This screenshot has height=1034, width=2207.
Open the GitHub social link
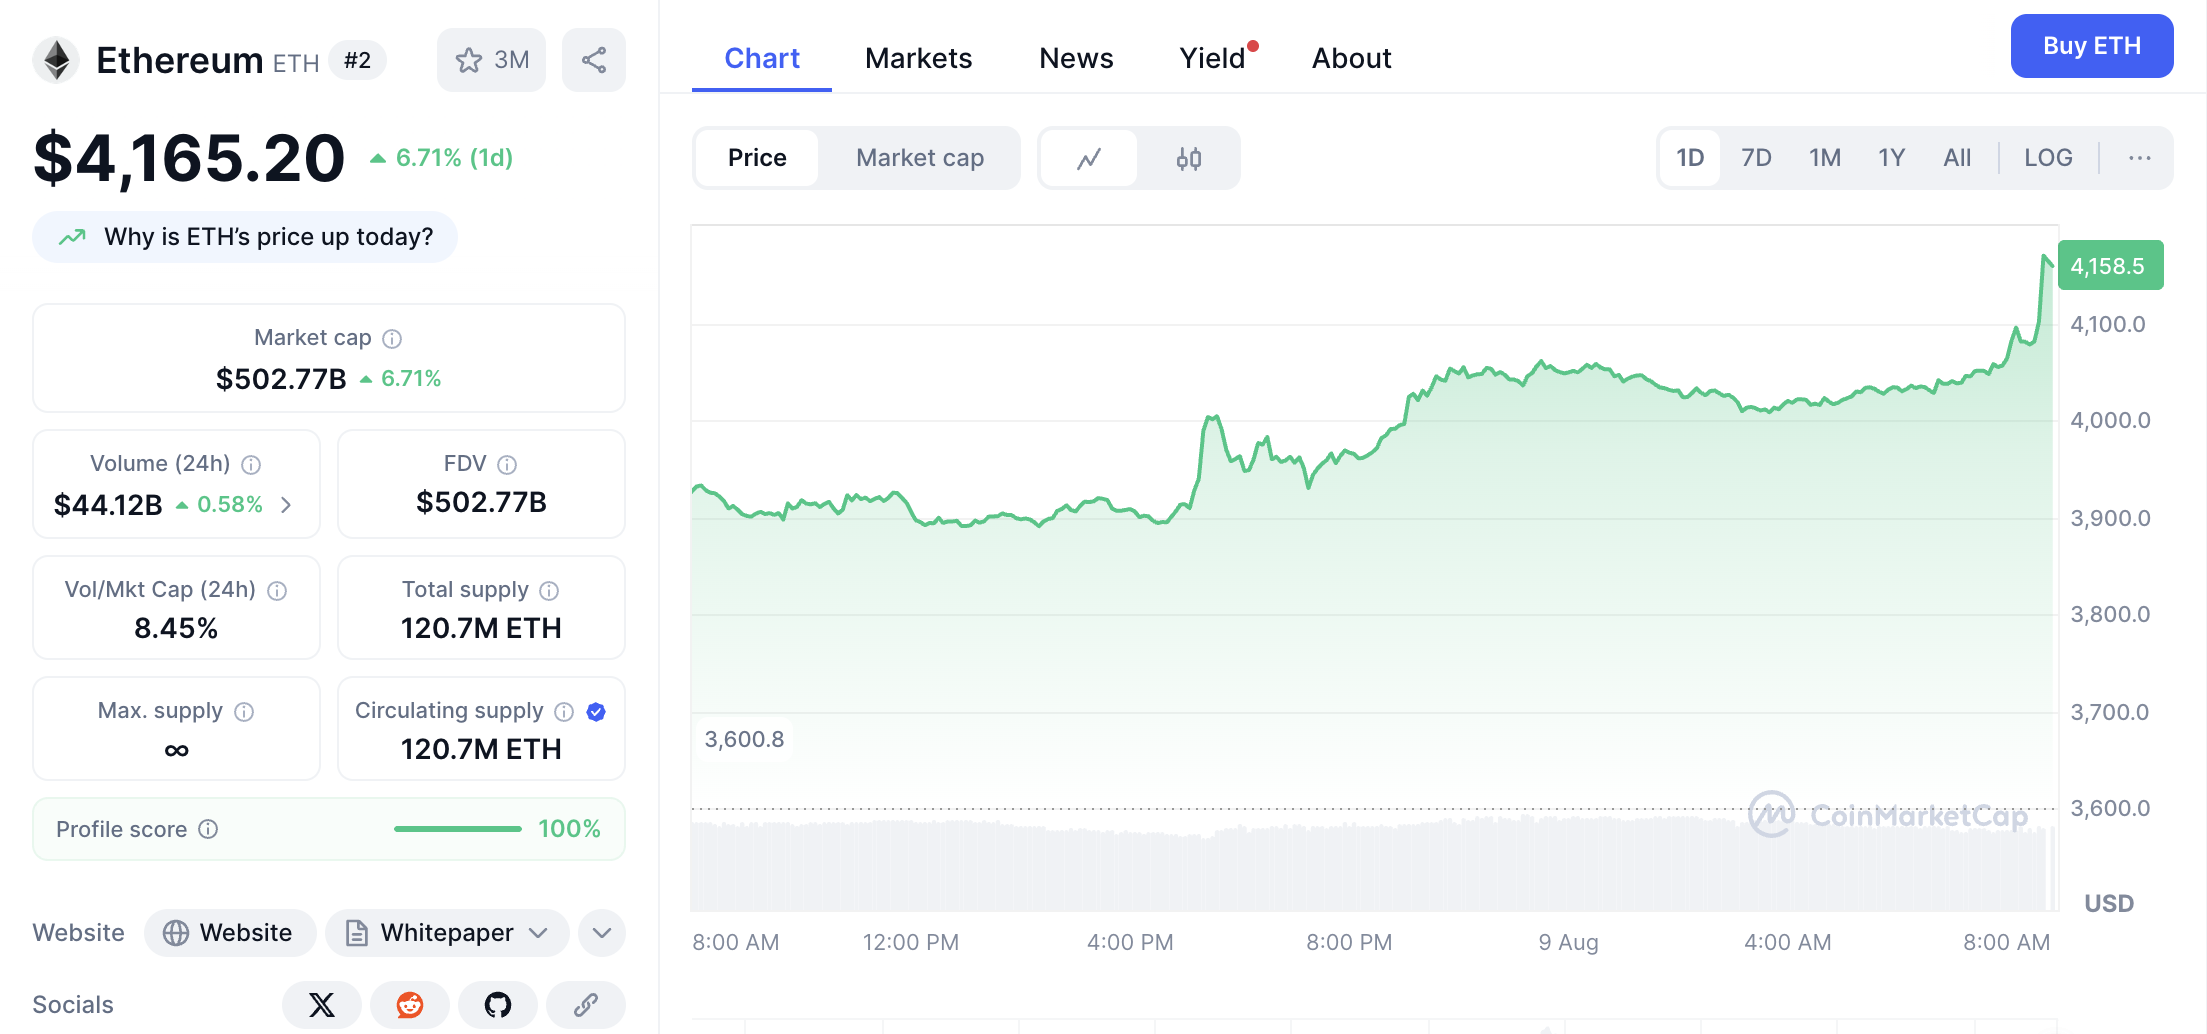point(498,1005)
